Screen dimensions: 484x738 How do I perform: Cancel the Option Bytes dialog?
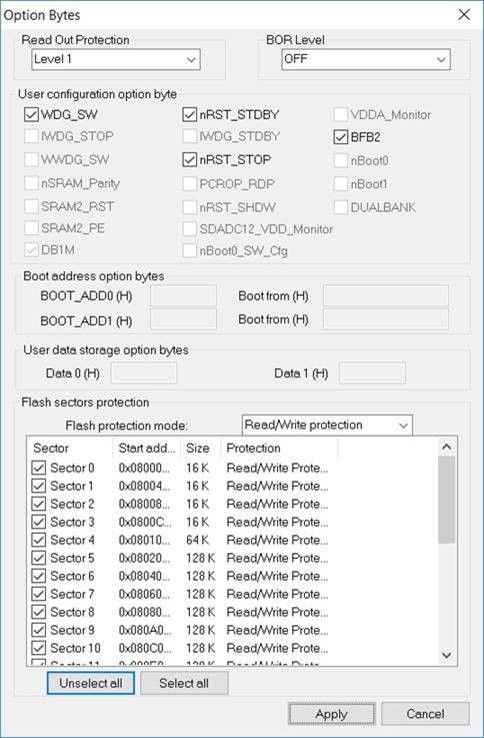coord(425,714)
